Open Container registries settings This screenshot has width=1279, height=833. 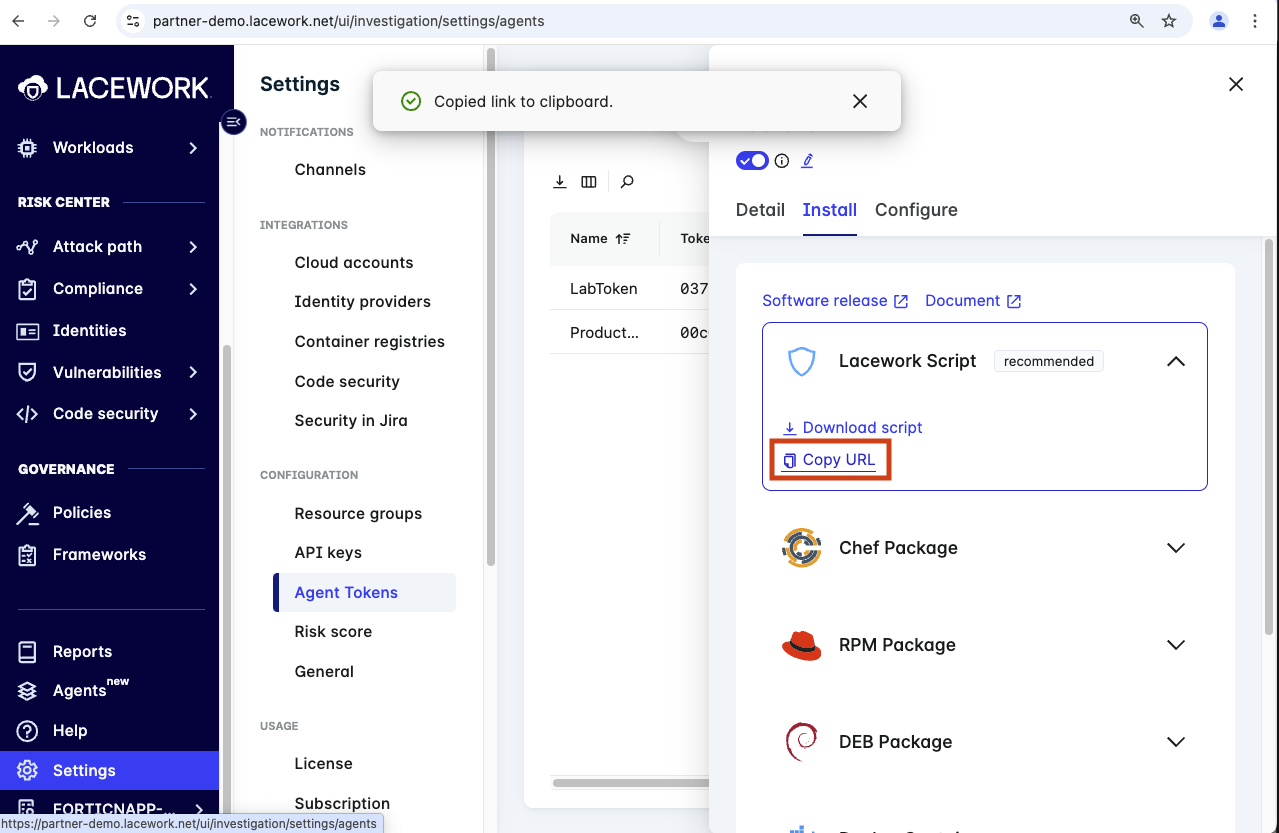369,342
